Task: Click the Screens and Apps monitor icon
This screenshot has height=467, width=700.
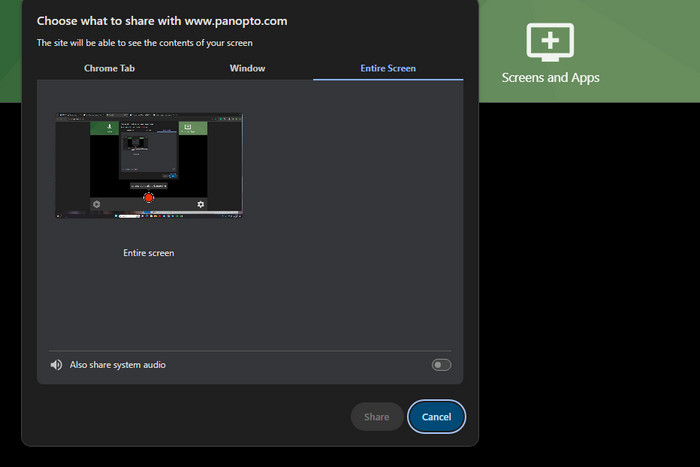Action: click(x=550, y=42)
